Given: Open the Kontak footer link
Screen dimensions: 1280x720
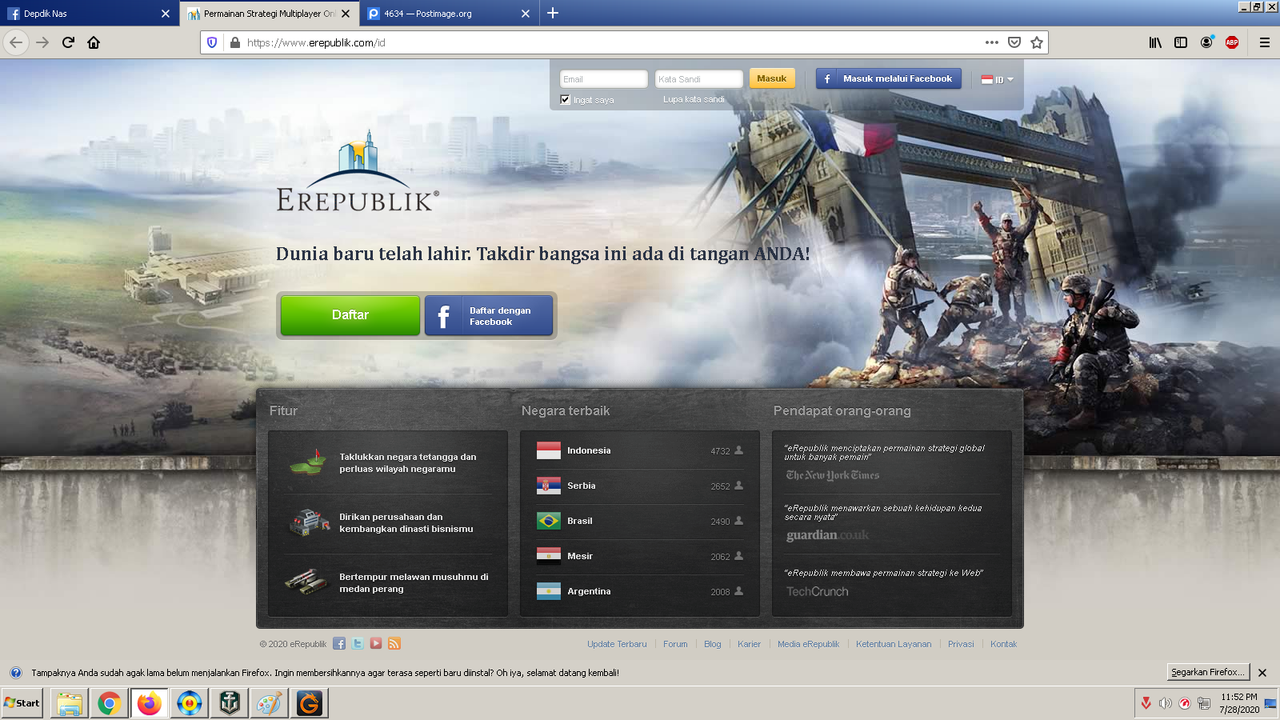Looking at the screenshot, I should (x=1003, y=644).
